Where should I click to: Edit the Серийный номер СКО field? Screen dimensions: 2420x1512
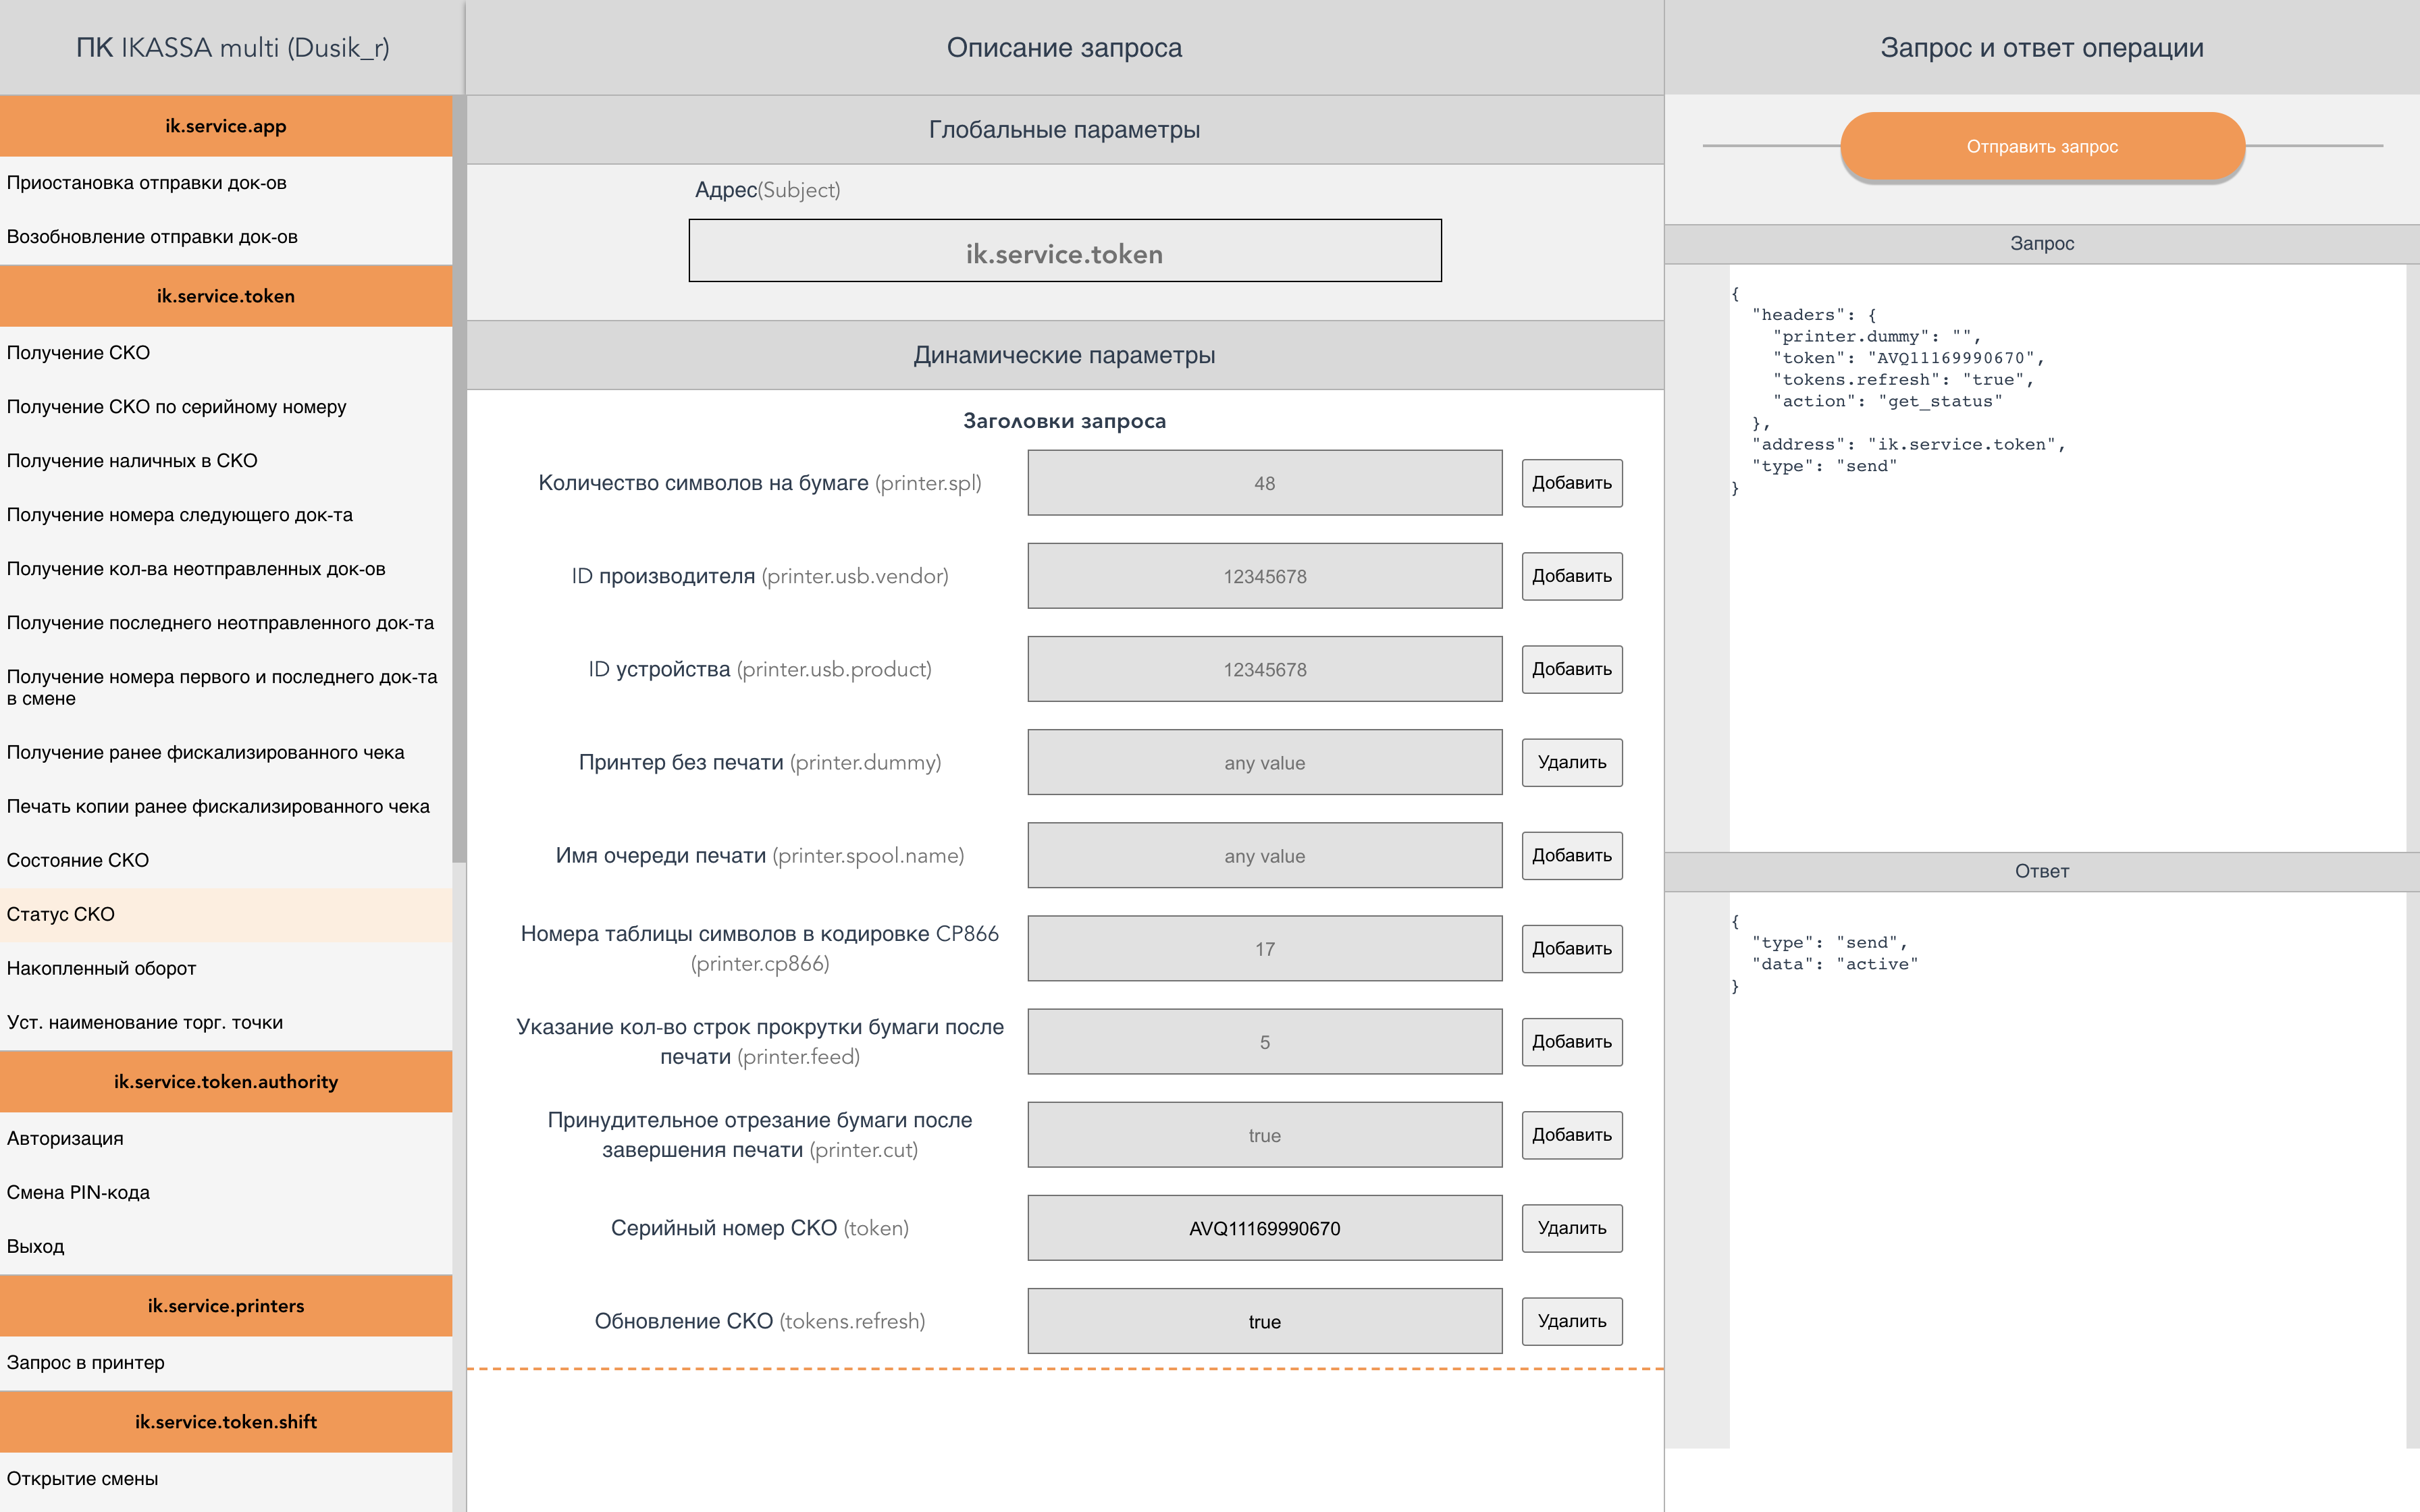[1264, 1228]
